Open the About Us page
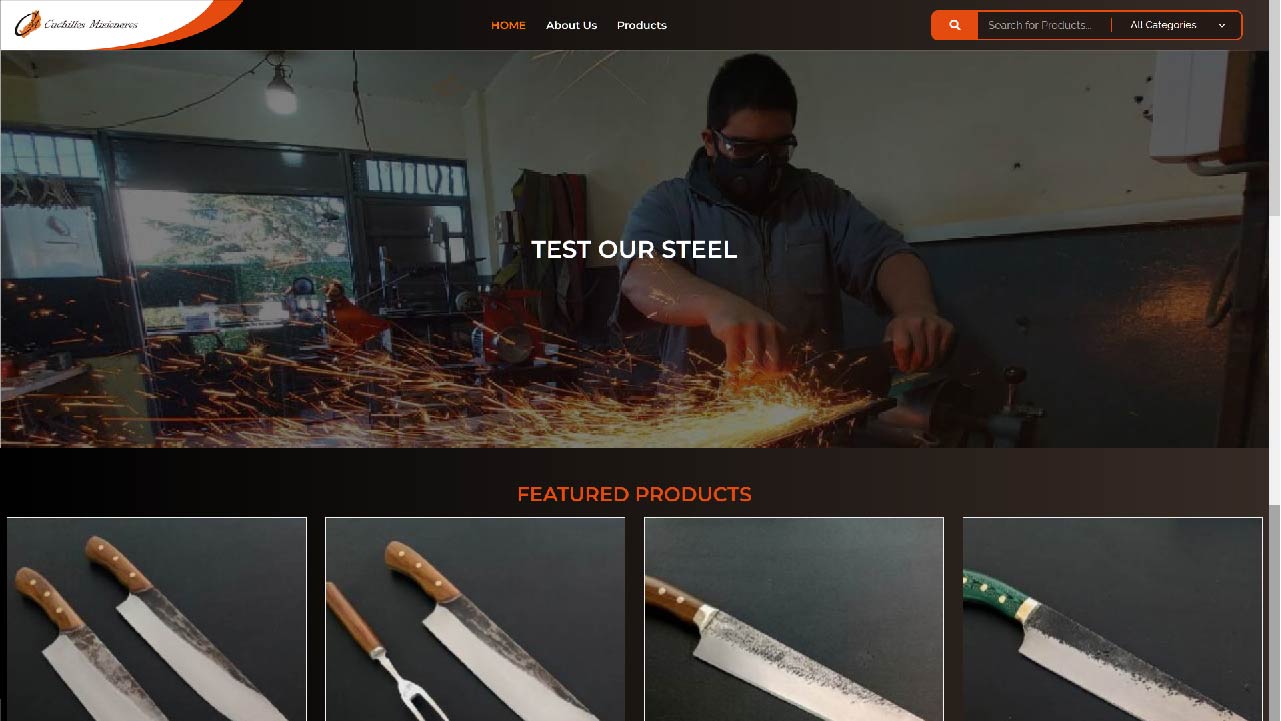The image size is (1281, 721). pos(571,25)
